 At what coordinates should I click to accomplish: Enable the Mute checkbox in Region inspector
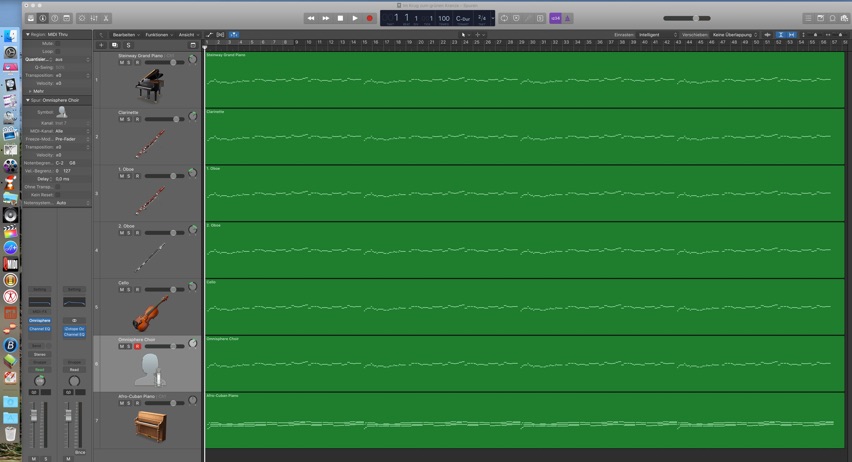click(58, 43)
